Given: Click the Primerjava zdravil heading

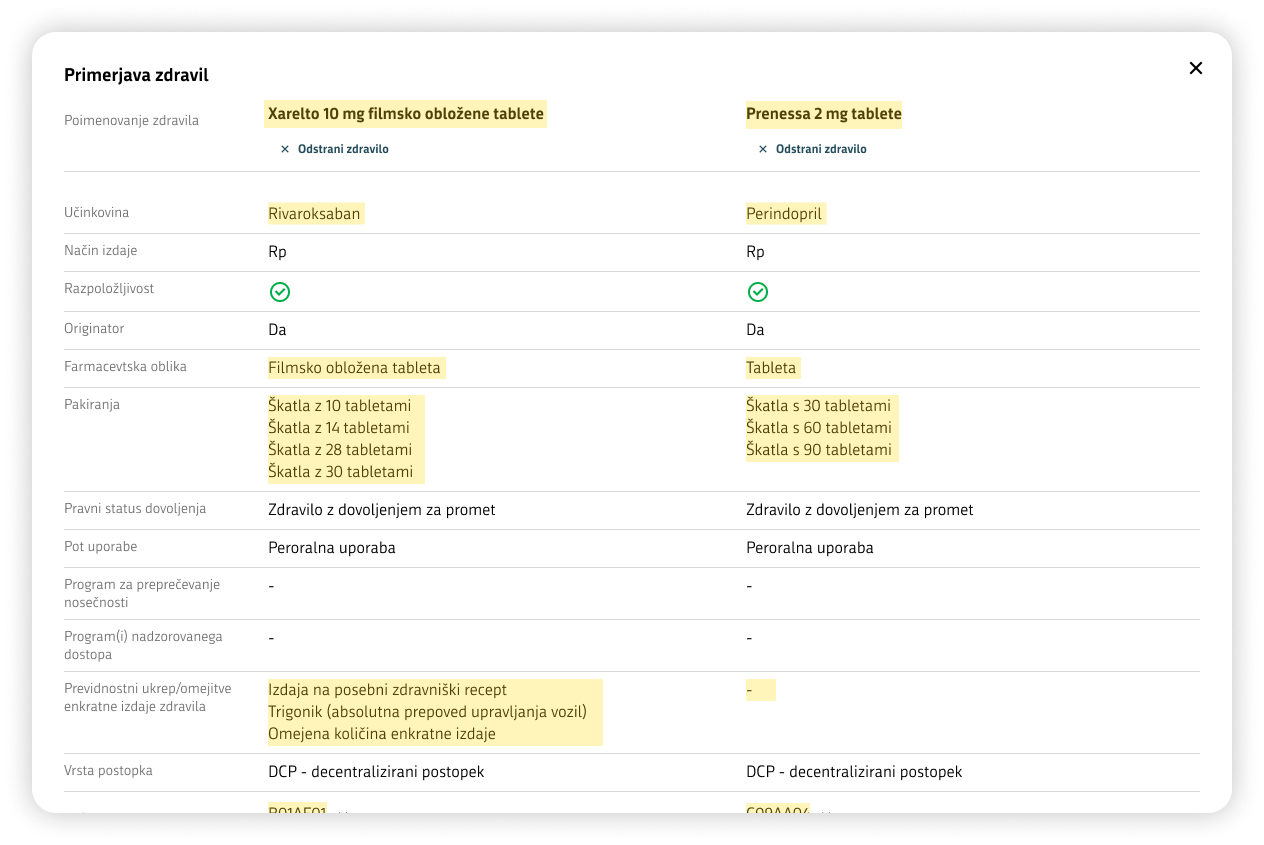Looking at the screenshot, I should pyautogui.click(x=136, y=75).
